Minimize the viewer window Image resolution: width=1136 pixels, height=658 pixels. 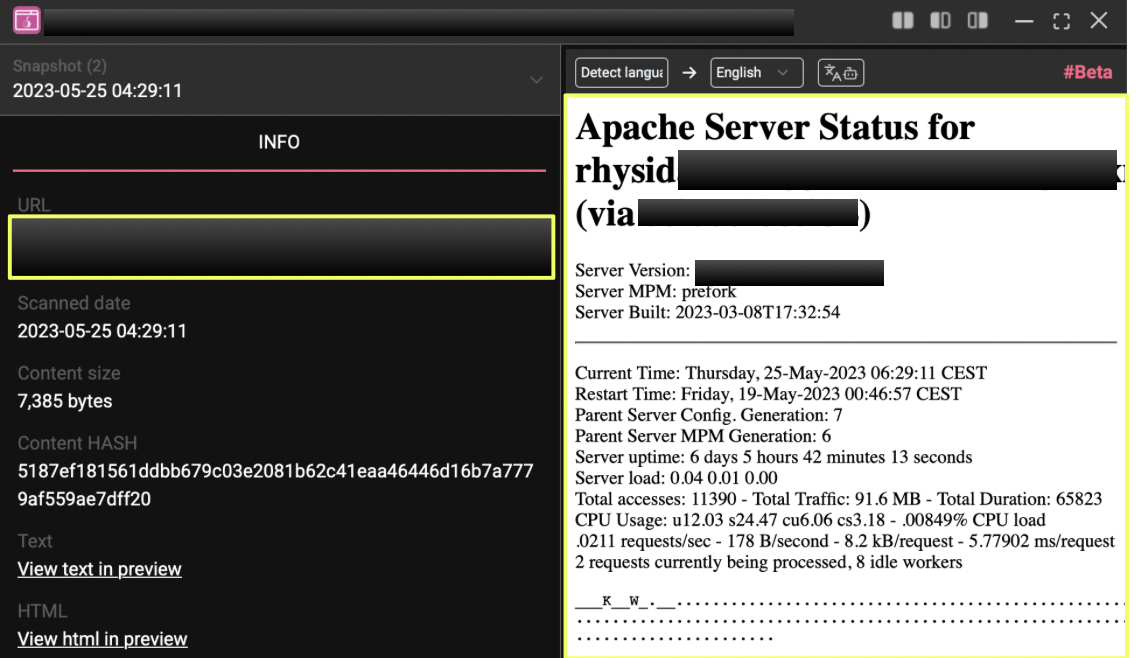tap(1024, 20)
